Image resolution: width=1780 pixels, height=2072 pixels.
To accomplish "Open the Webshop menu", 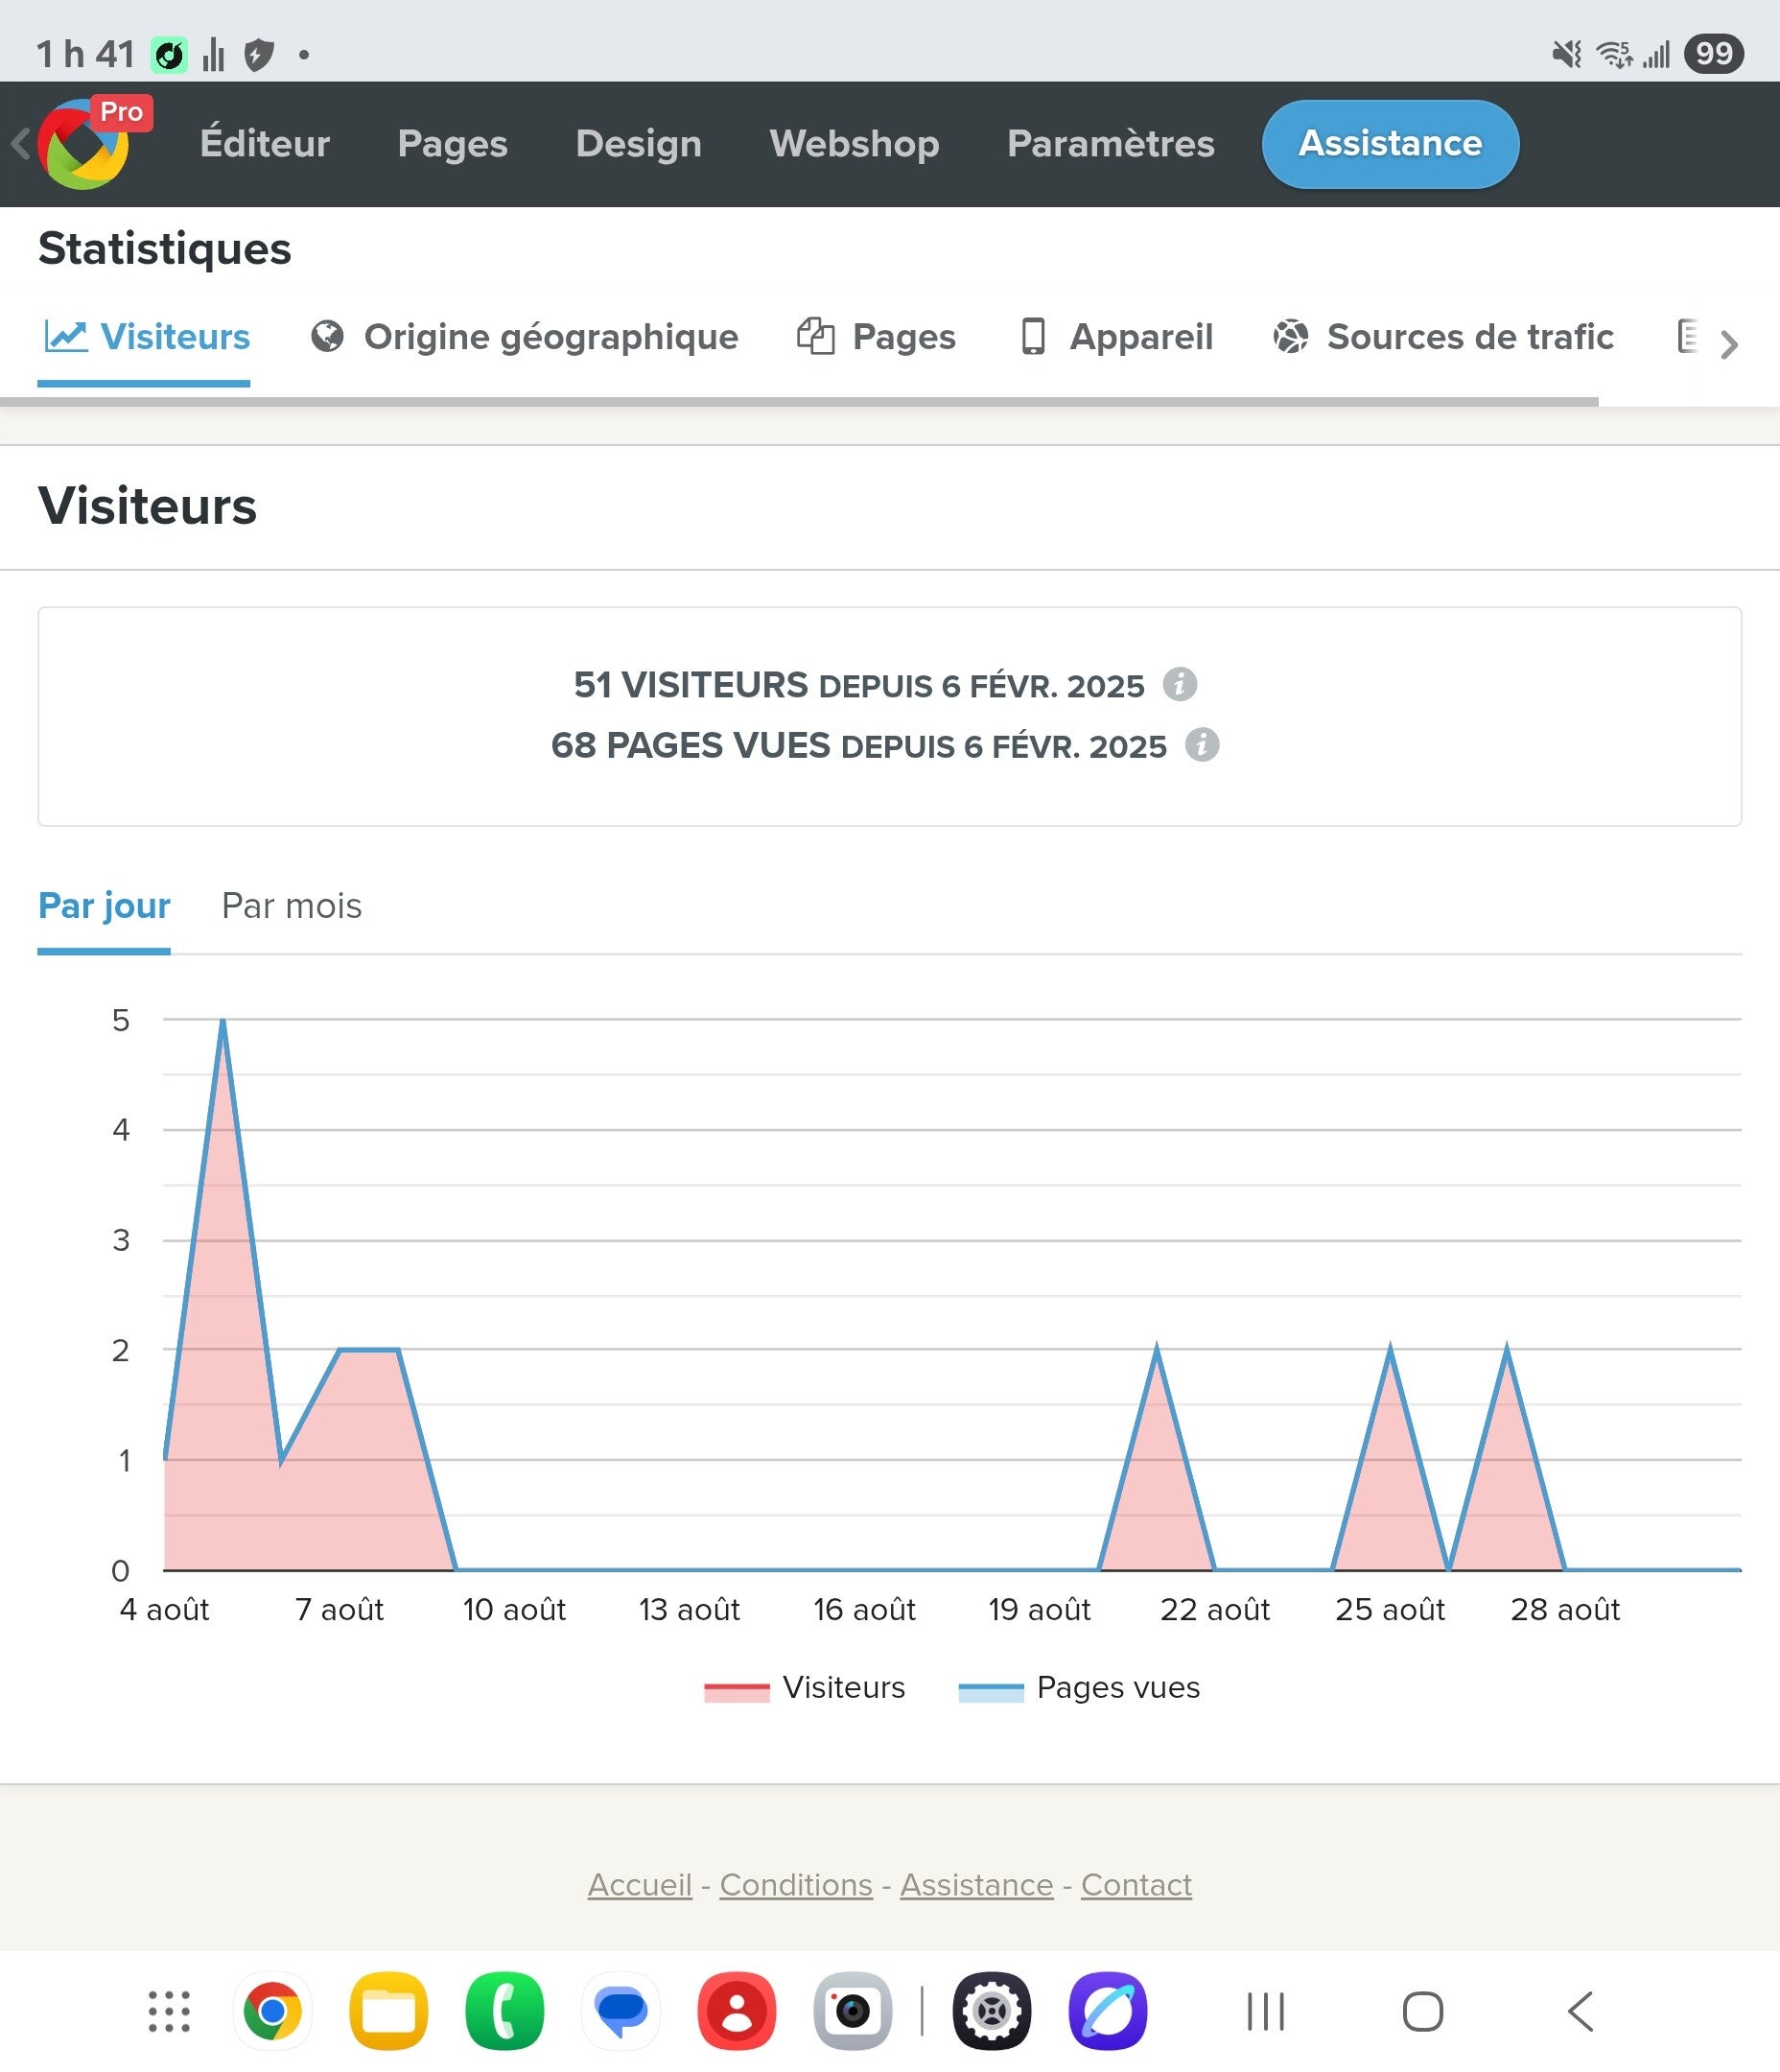I will (x=854, y=143).
